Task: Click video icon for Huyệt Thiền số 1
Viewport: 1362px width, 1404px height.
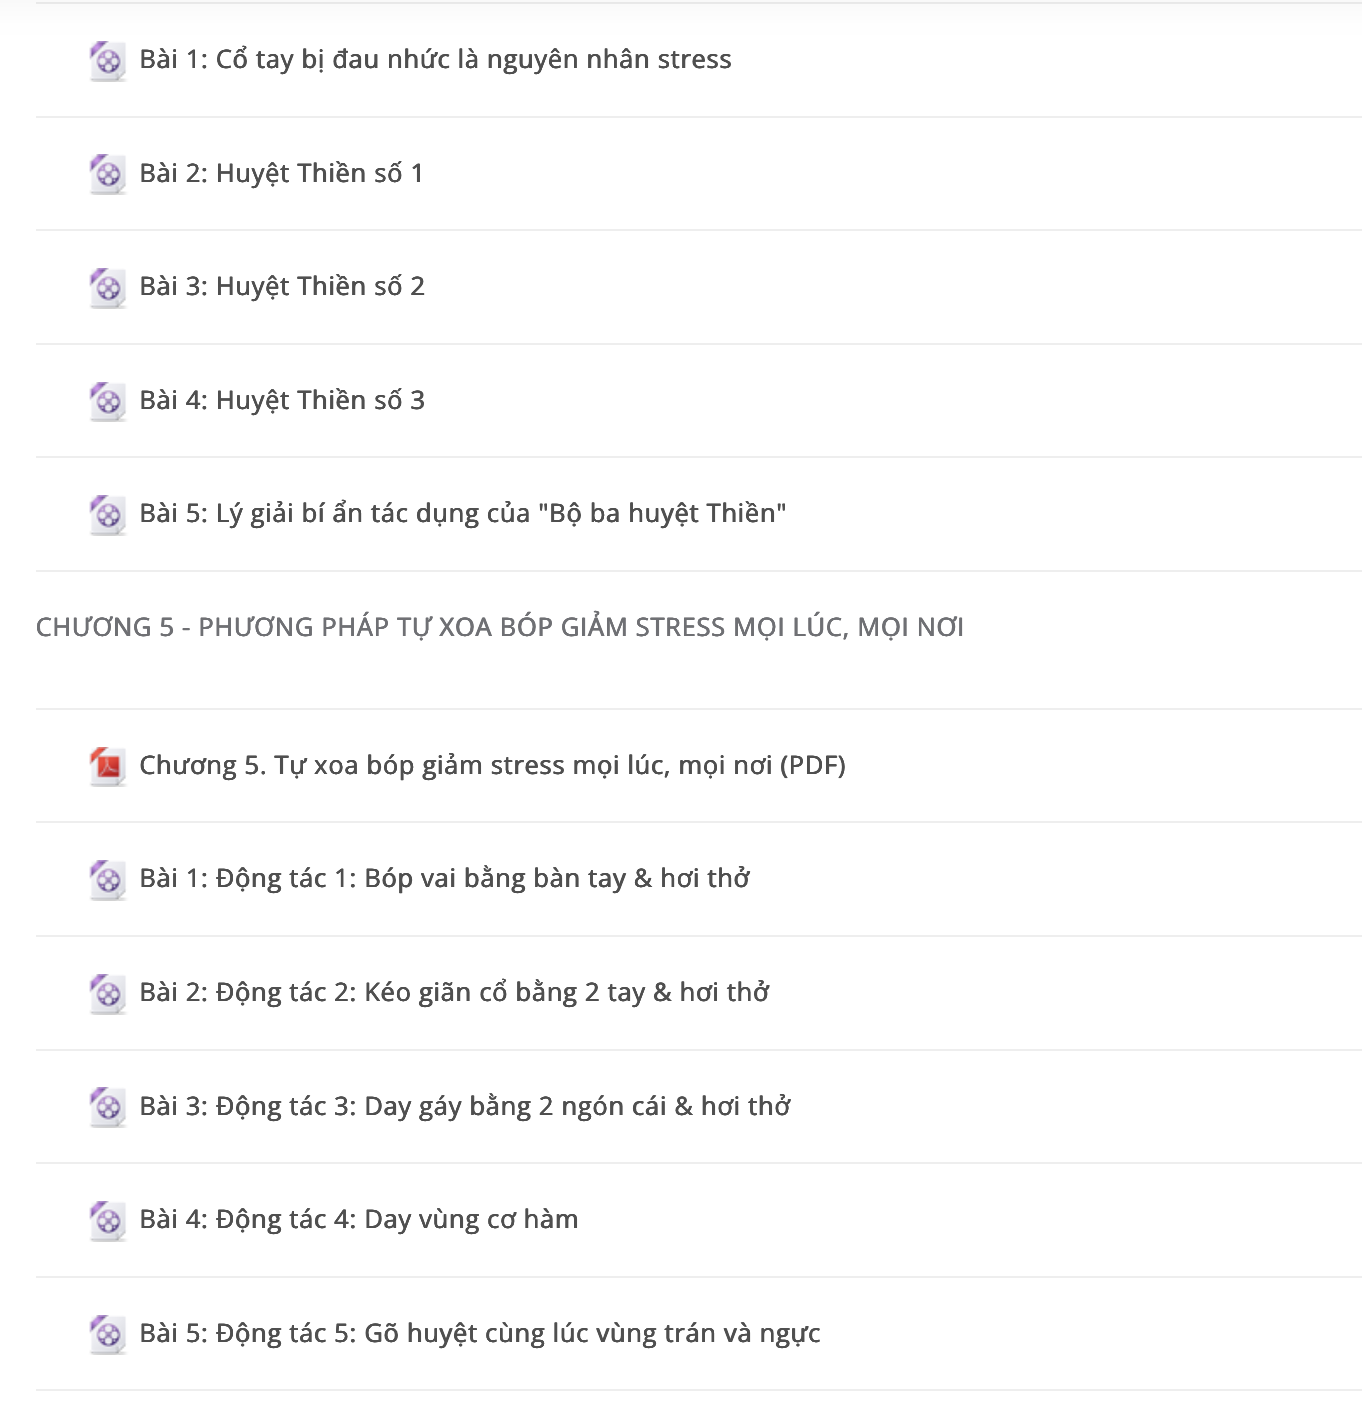Action: (107, 174)
